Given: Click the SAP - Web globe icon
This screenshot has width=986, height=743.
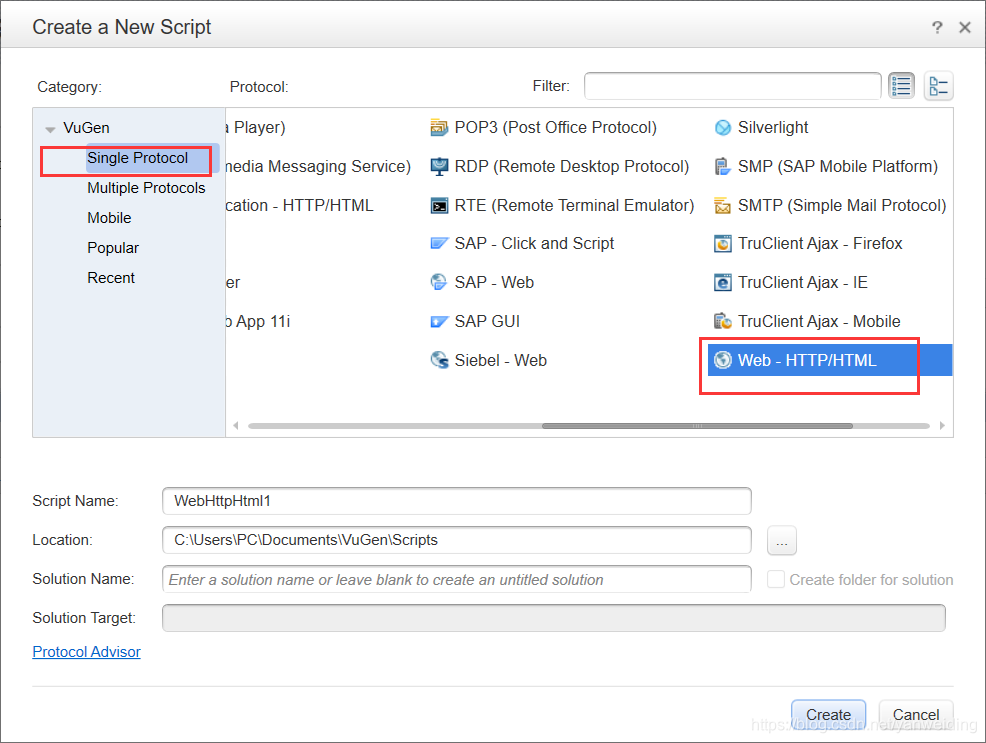Looking at the screenshot, I should coord(439,282).
